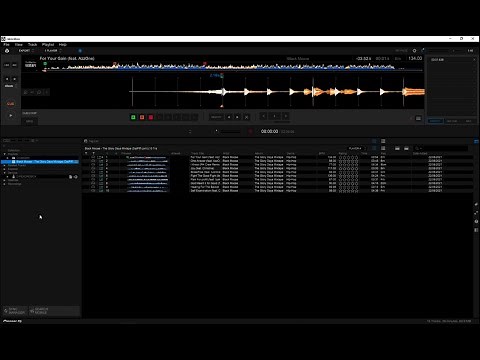Open the 1 PLAYER layout dropdown
This screenshot has width=480, height=360.
pos(53,51)
